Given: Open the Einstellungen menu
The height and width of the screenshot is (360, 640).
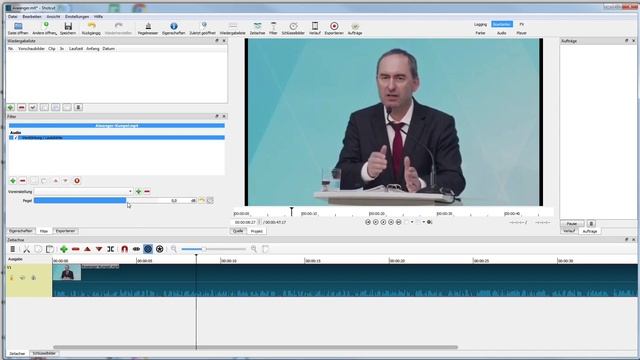Looking at the screenshot, I should [77, 17].
